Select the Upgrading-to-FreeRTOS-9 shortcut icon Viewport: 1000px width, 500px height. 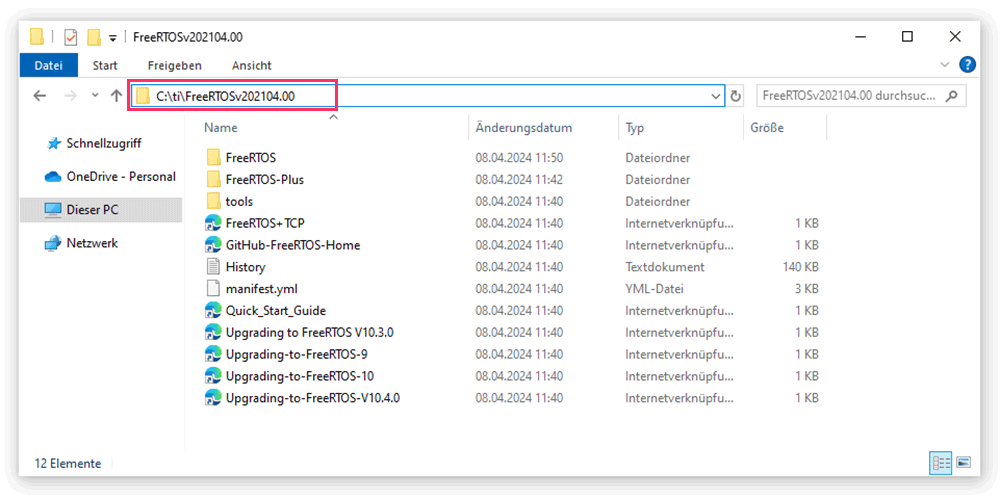(x=212, y=354)
